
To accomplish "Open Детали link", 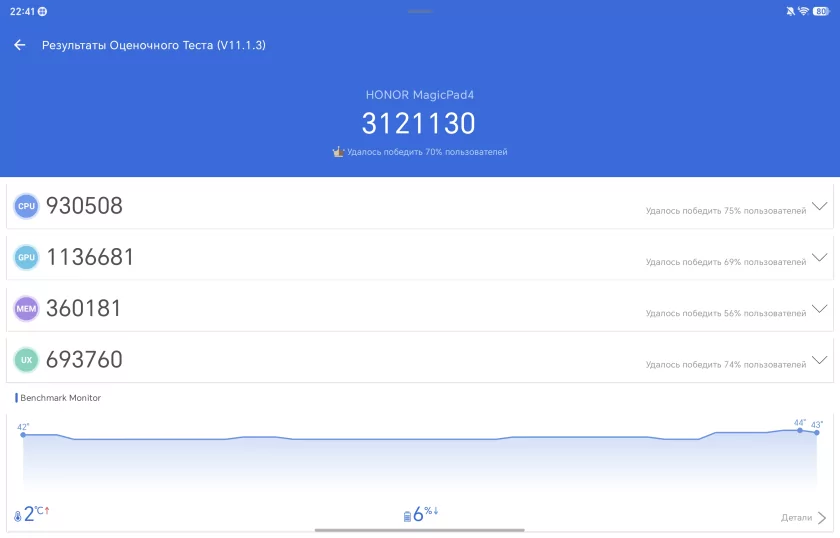I will click(x=797, y=518).
